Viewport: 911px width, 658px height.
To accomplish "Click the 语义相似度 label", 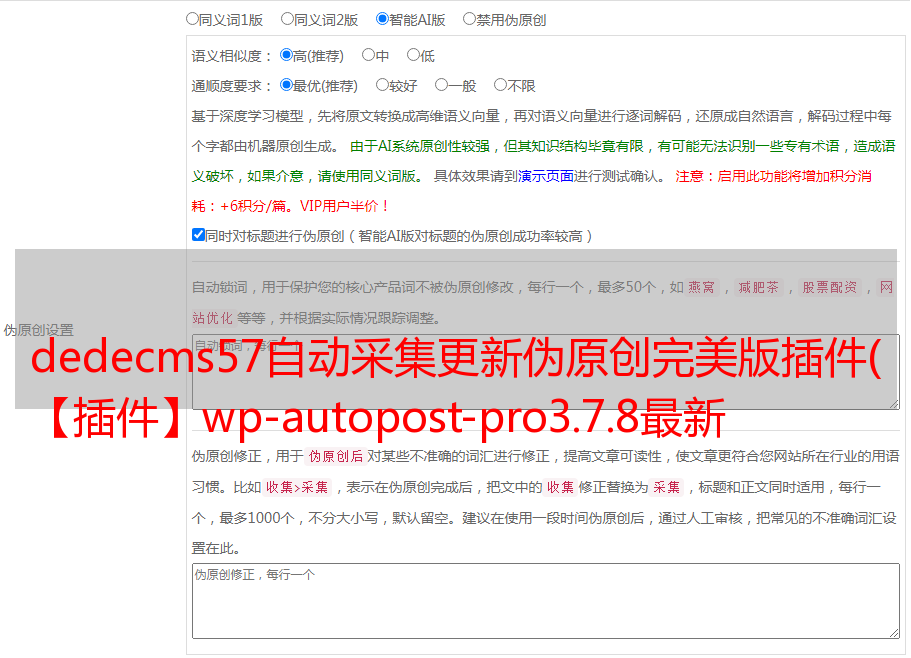I will tap(232, 56).
